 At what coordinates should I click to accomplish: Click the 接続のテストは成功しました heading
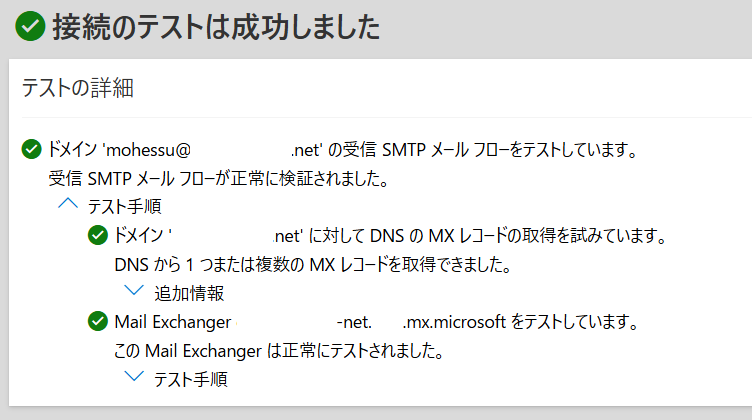(x=216, y=26)
